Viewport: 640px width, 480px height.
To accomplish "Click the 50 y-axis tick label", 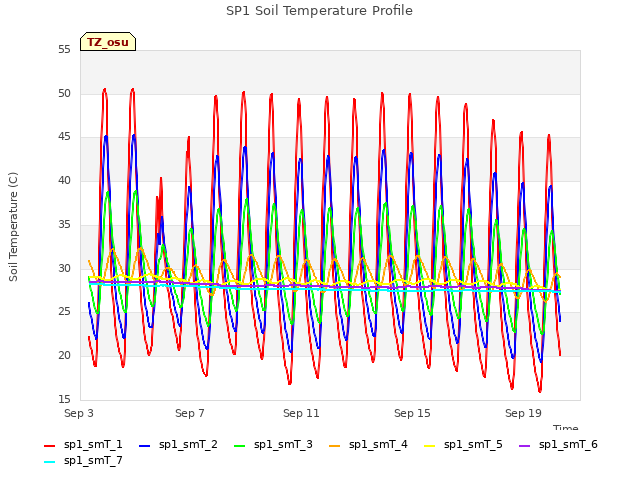I will (x=64, y=93).
